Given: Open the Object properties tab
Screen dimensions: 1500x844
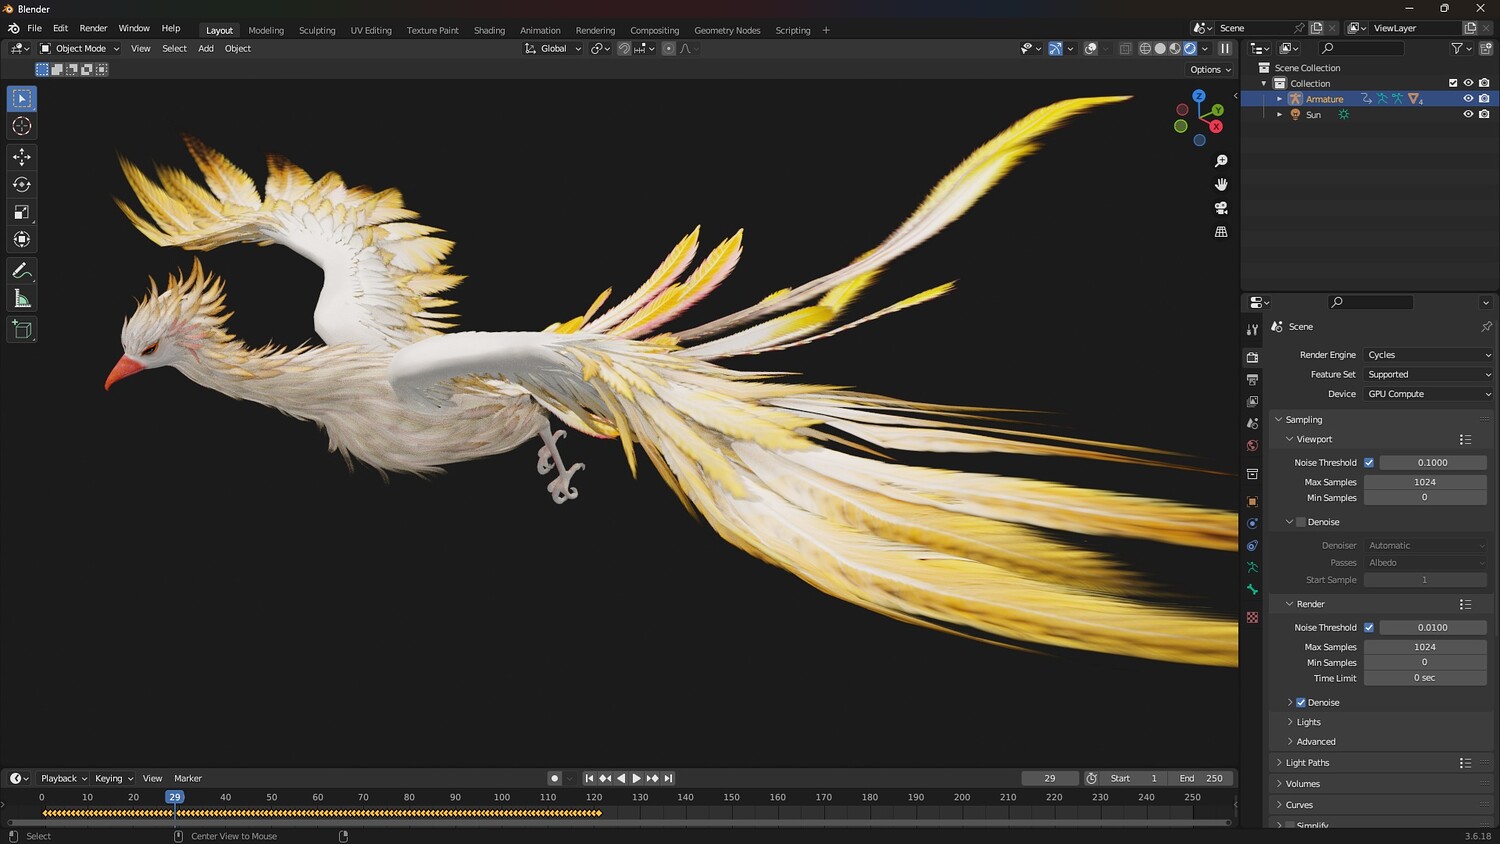Looking at the screenshot, I should 1252,501.
